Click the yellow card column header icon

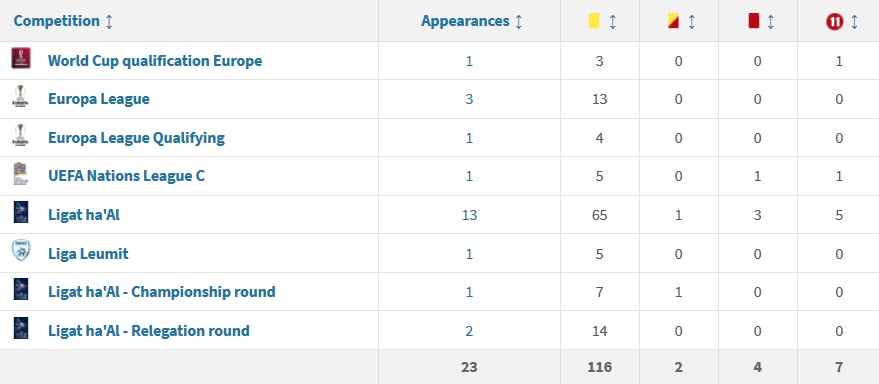pyautogui.click(x=594, y=21)
